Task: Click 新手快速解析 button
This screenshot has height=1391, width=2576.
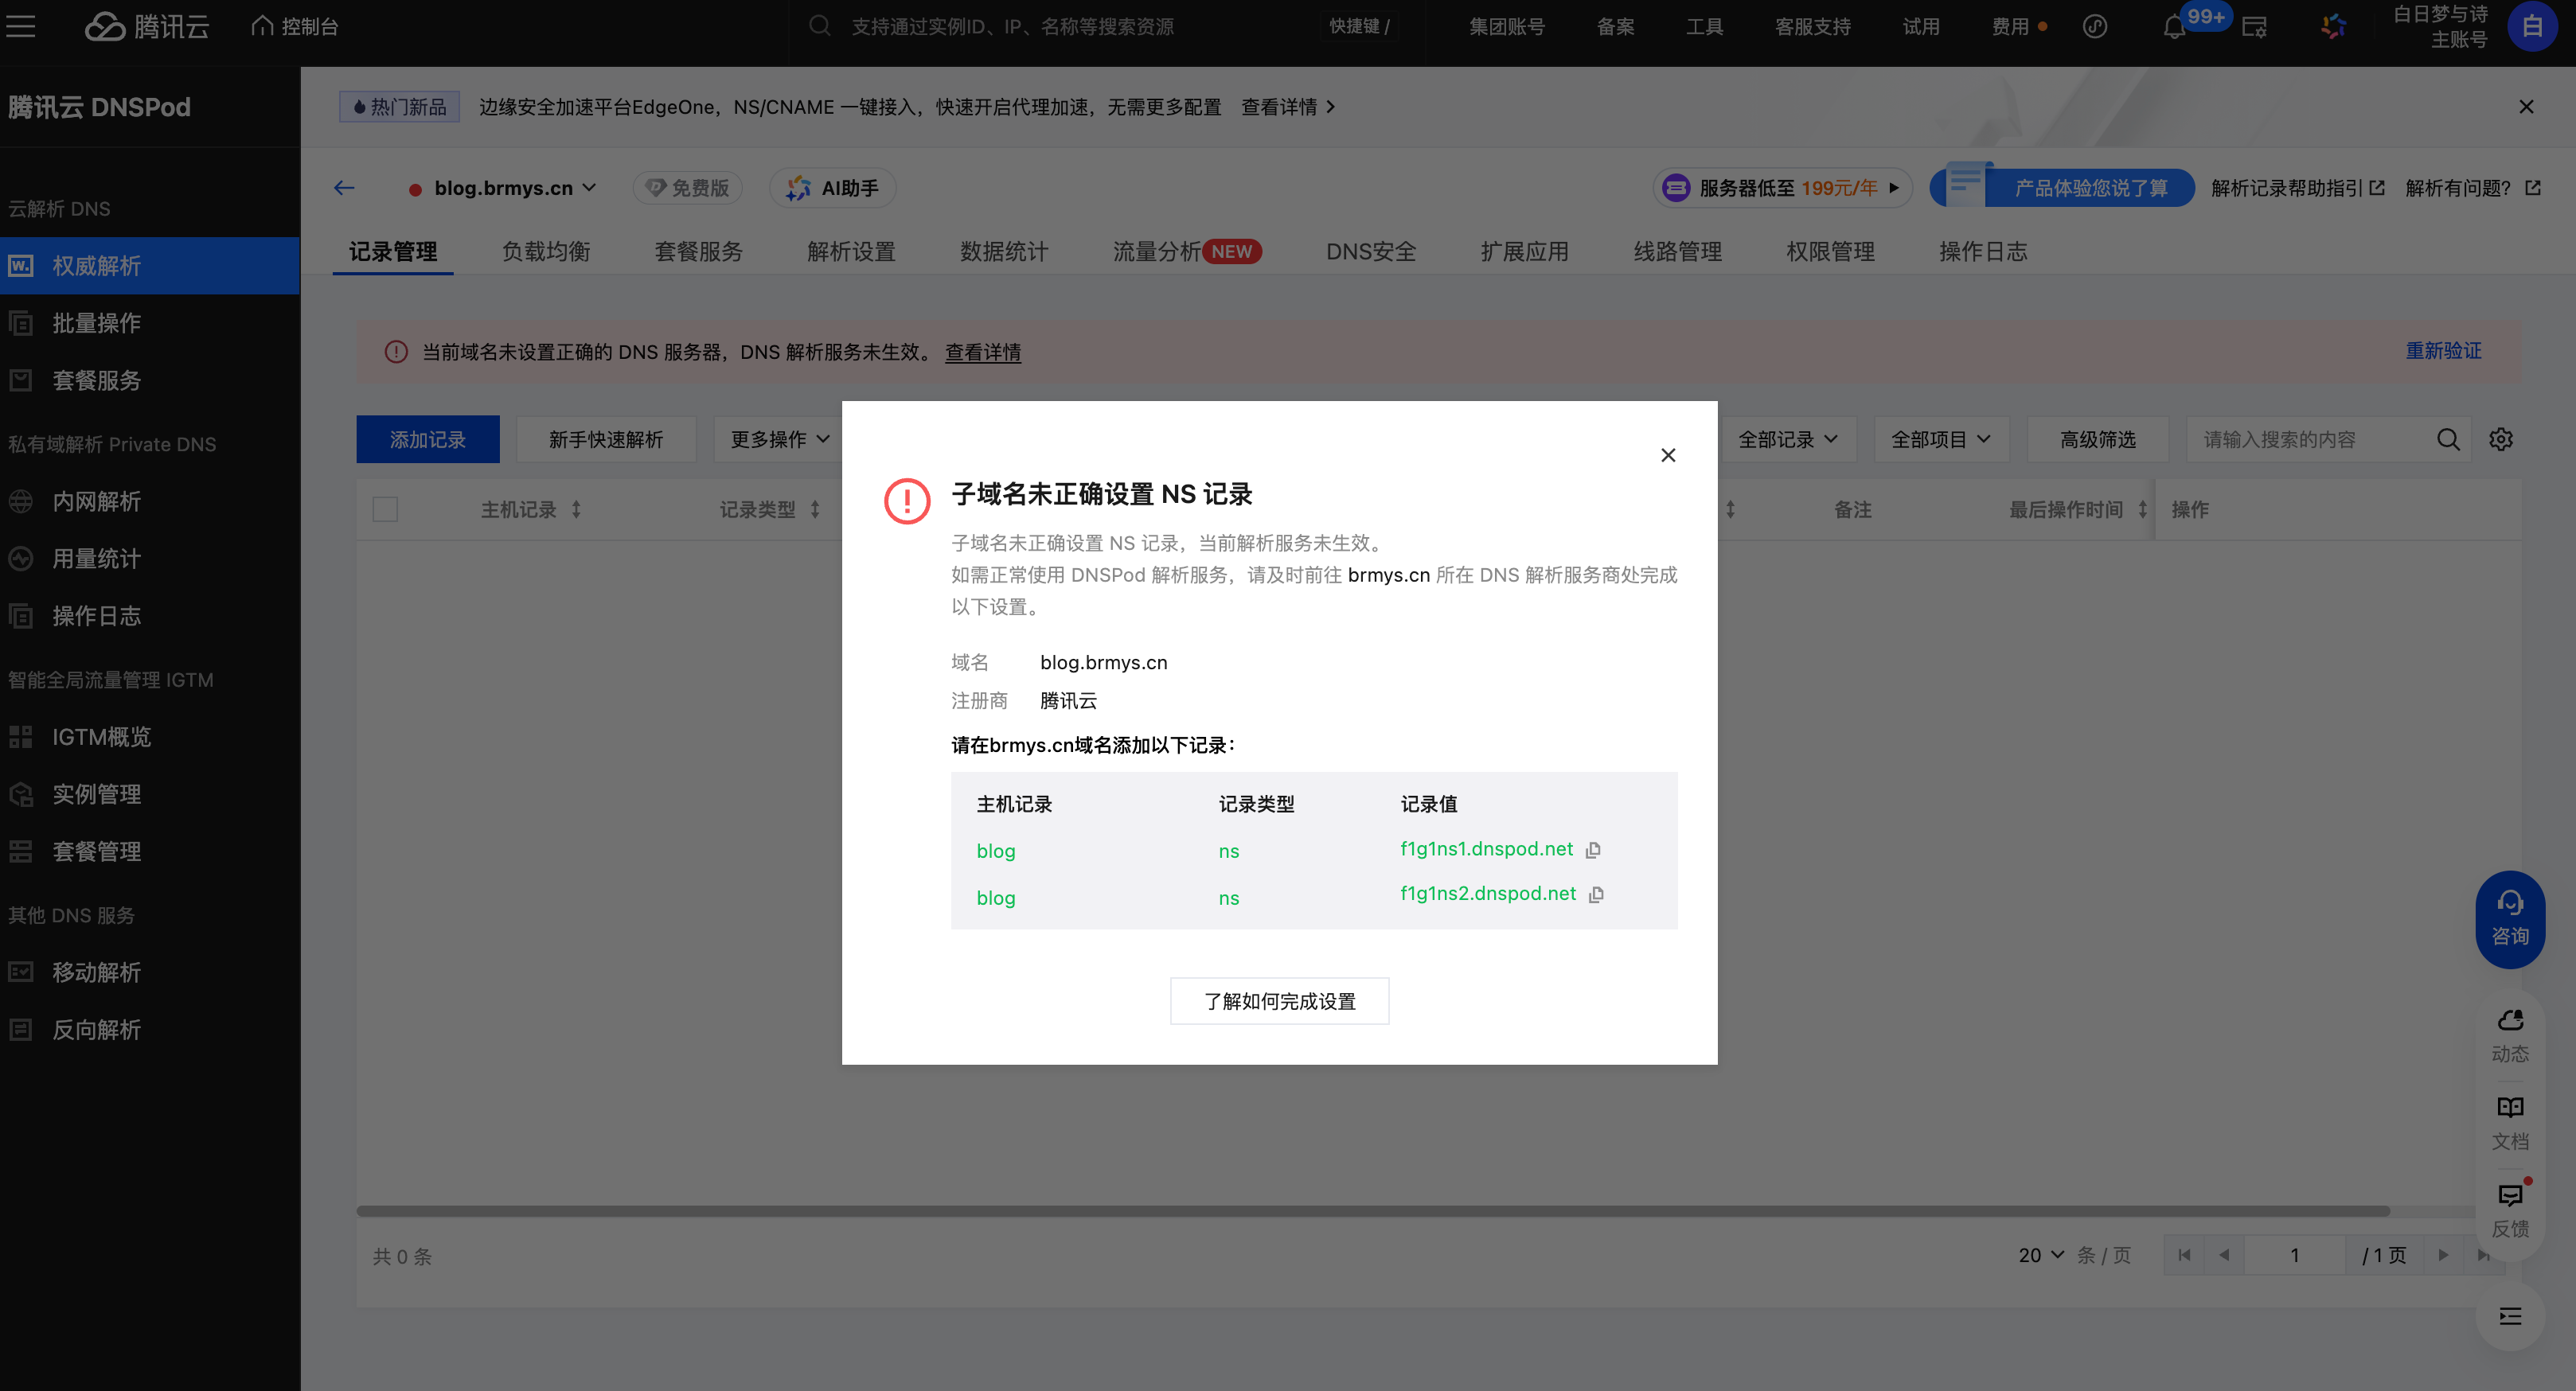Action: [x=605, y=439]
